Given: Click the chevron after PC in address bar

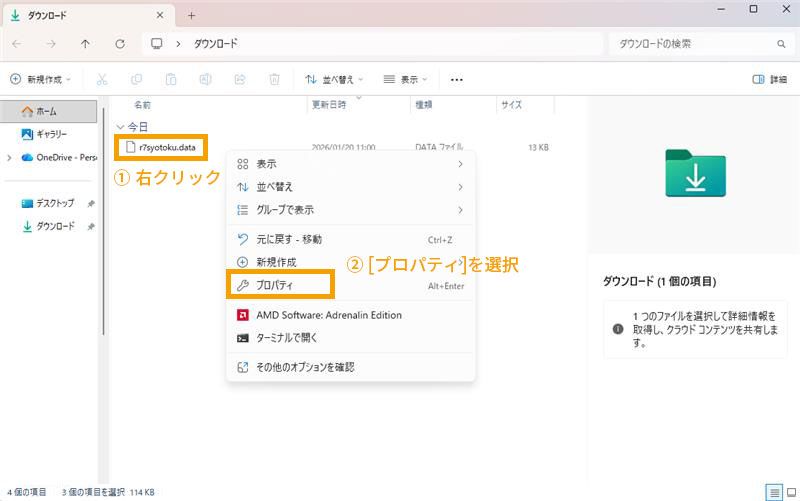Looking at the screenshot, I should pyautogui.click(x=178, y=44).
